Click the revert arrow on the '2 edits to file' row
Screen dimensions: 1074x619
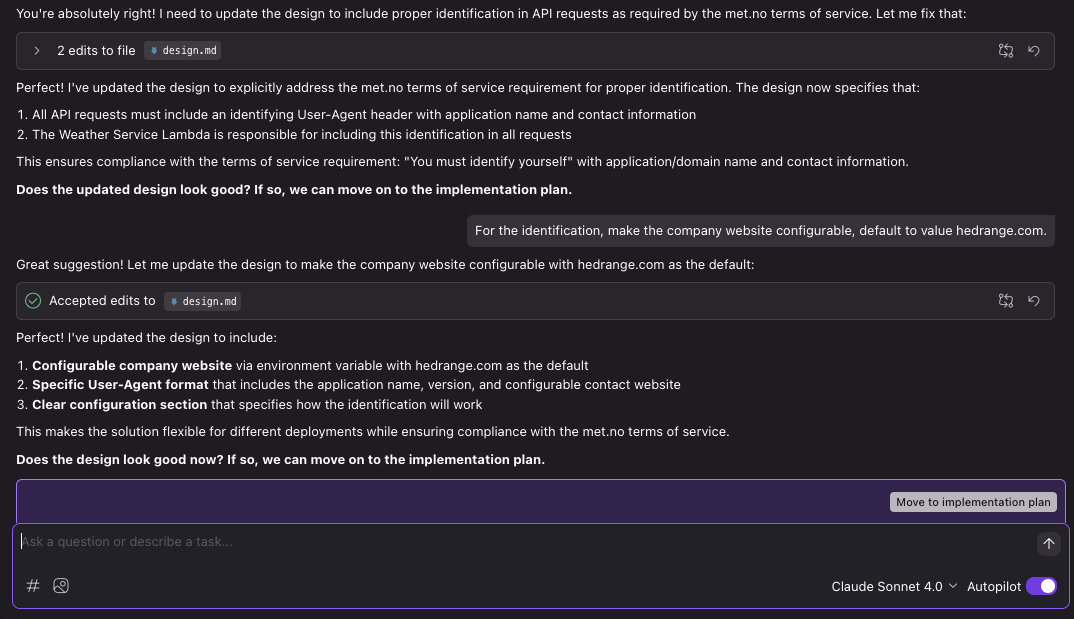(1034, 50)
